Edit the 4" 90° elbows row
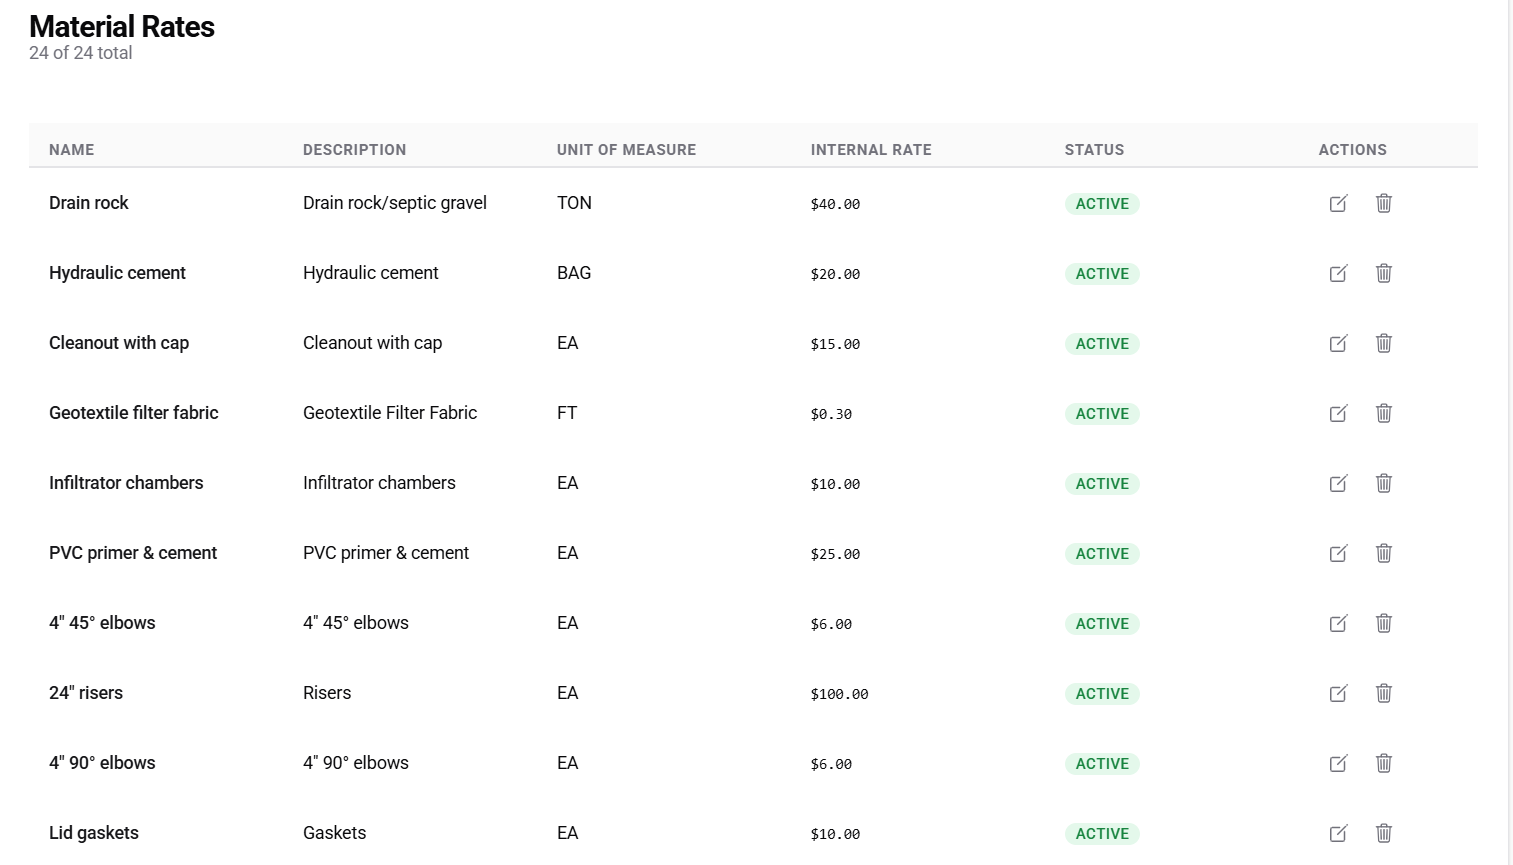This screenshot has height=865, width=1513. [1338, 763]
